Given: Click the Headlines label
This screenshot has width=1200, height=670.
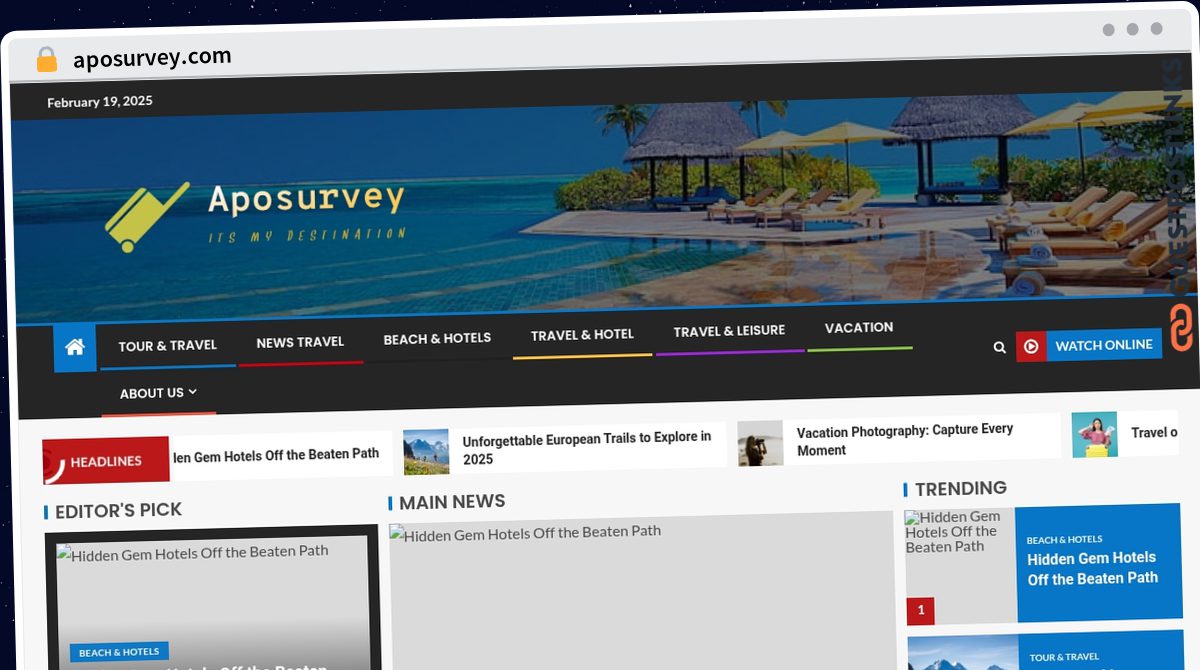Looking at the screenshot, I should click(106, 461).
